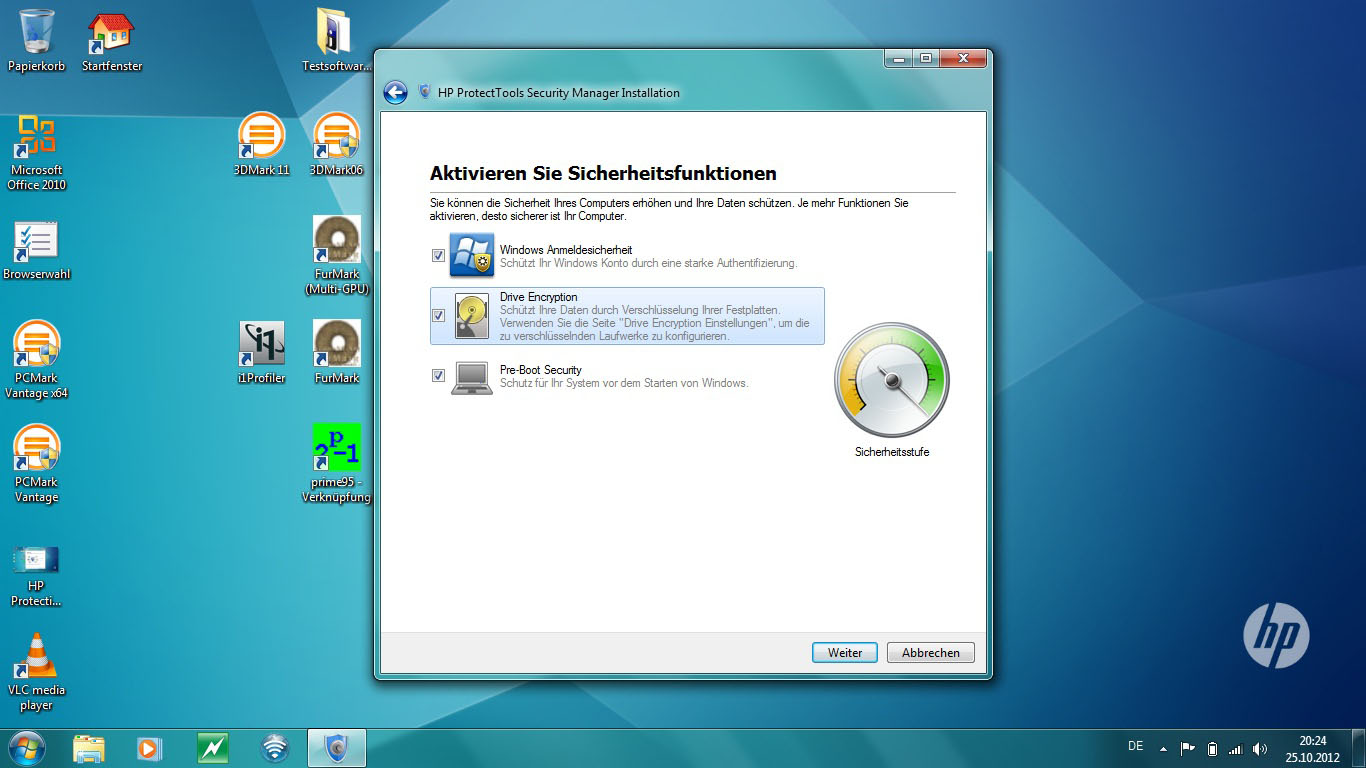The image size is (1366, 768).
Task: Open the Browserwahl desktop shortcut
Action: (x=37, y=250)
